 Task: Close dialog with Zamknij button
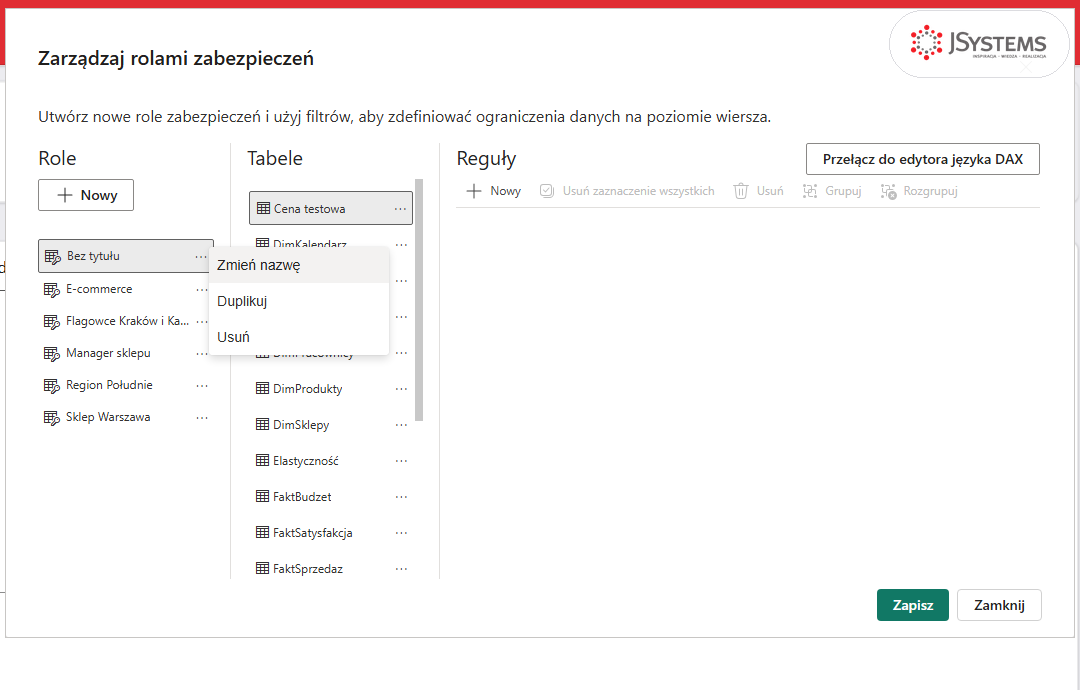coord(999,605)
